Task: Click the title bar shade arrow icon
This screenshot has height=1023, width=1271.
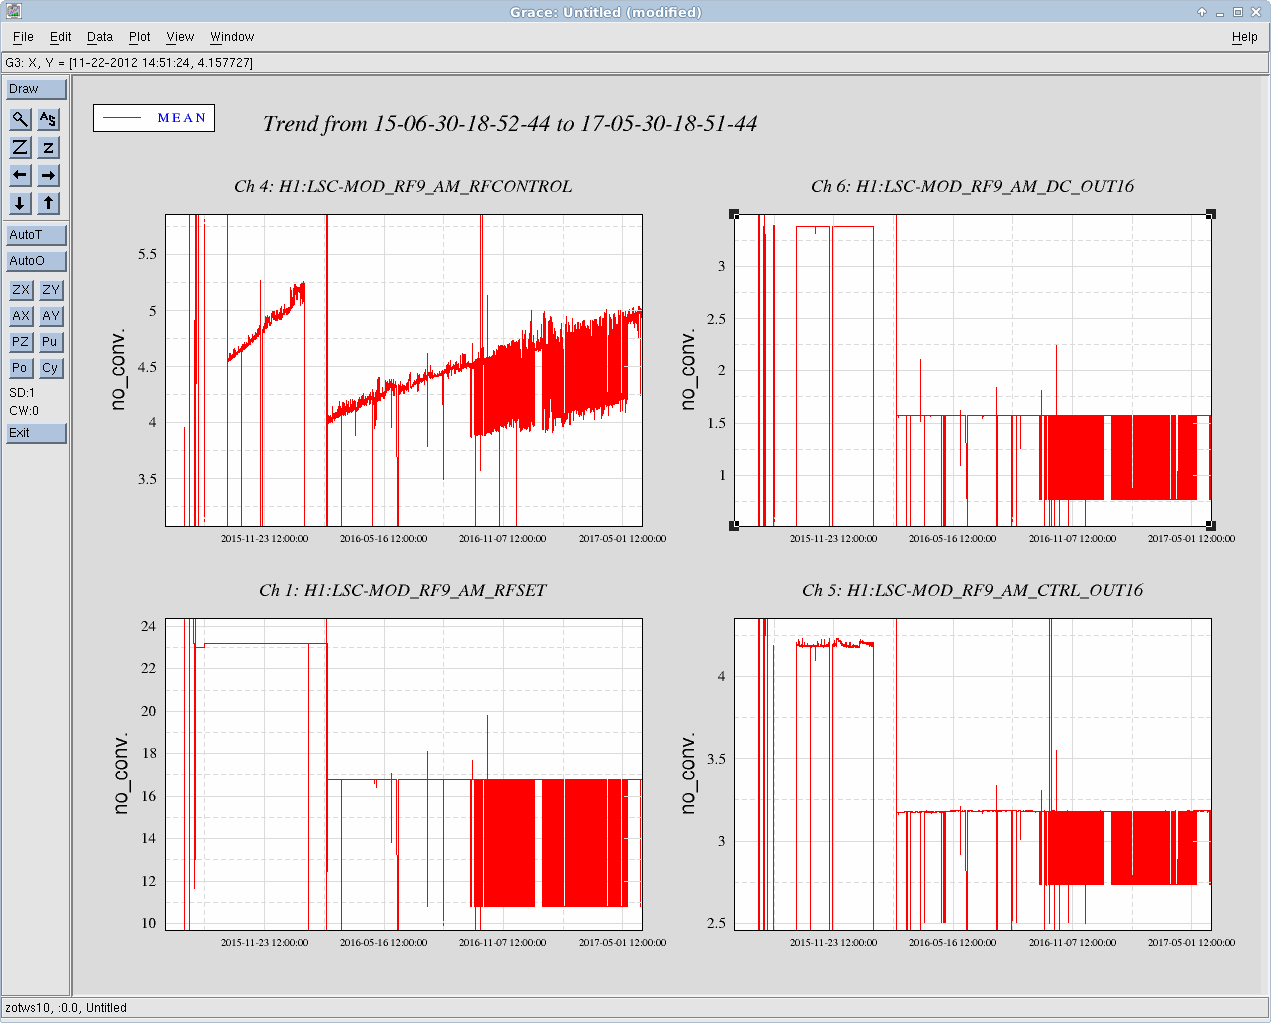Action: click(1202, 12)
